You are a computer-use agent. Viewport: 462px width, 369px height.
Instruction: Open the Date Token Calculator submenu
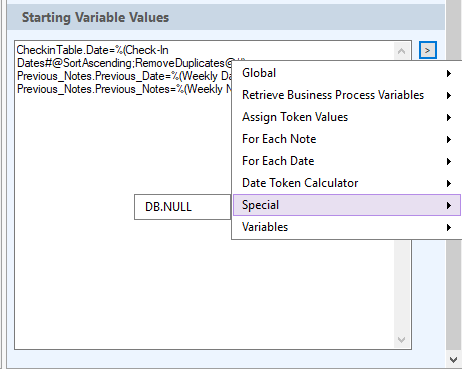click(x=347, y=183)
